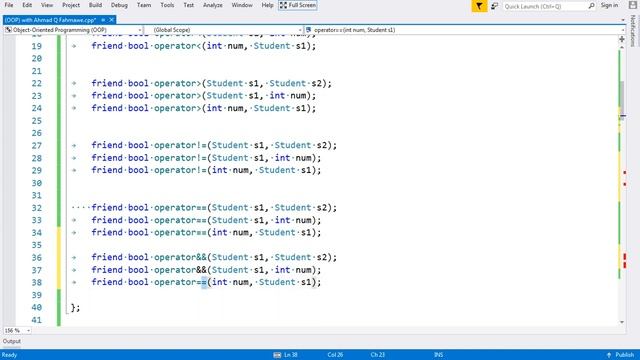Click the Ln 38 status indicator
Viewport: 640px width, 360px height.
click(x=290, y=355)
